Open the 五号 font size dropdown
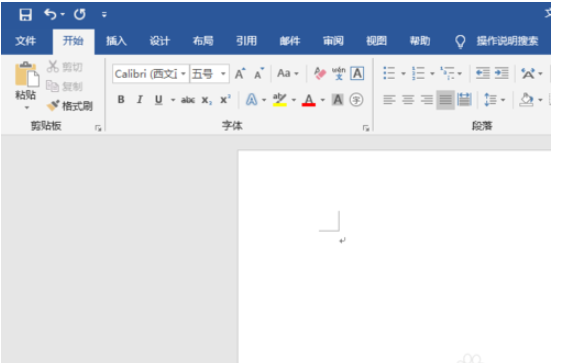 223,74
